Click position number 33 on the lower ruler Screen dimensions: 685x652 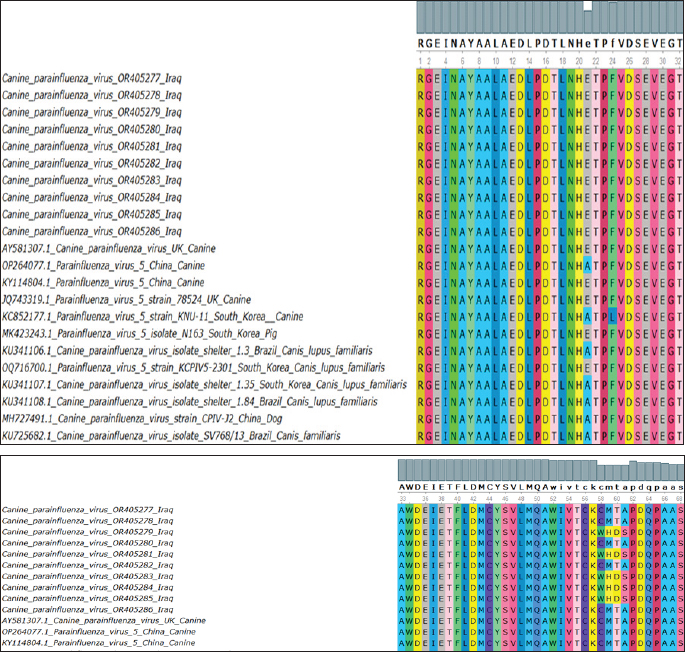(403, 496)
